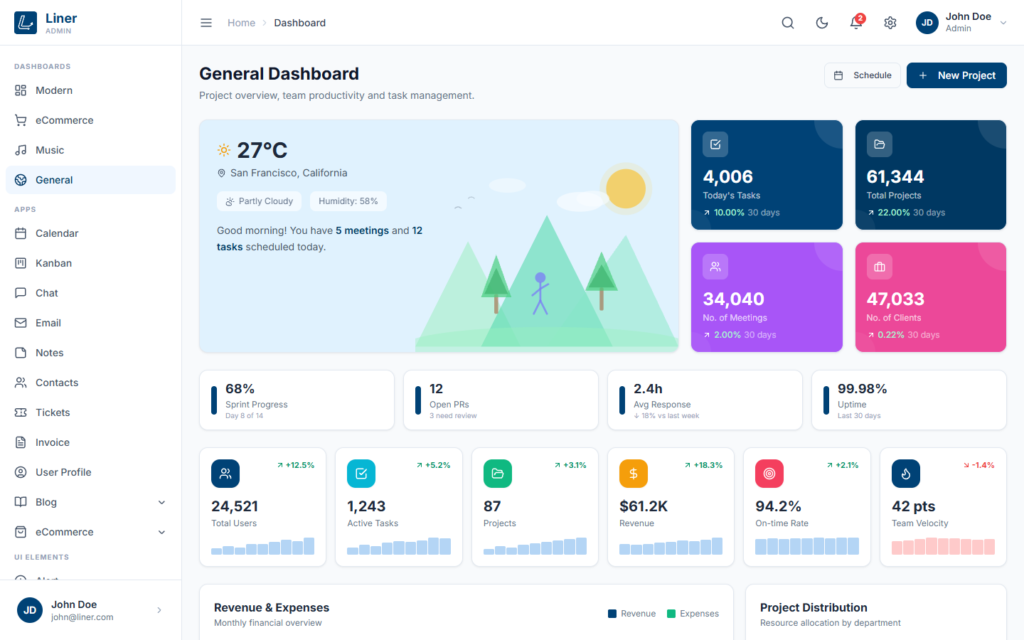This screenshot has width=1024, height=640.
Task: Click the -1.4% velocity trend
Action: point(978,465)
